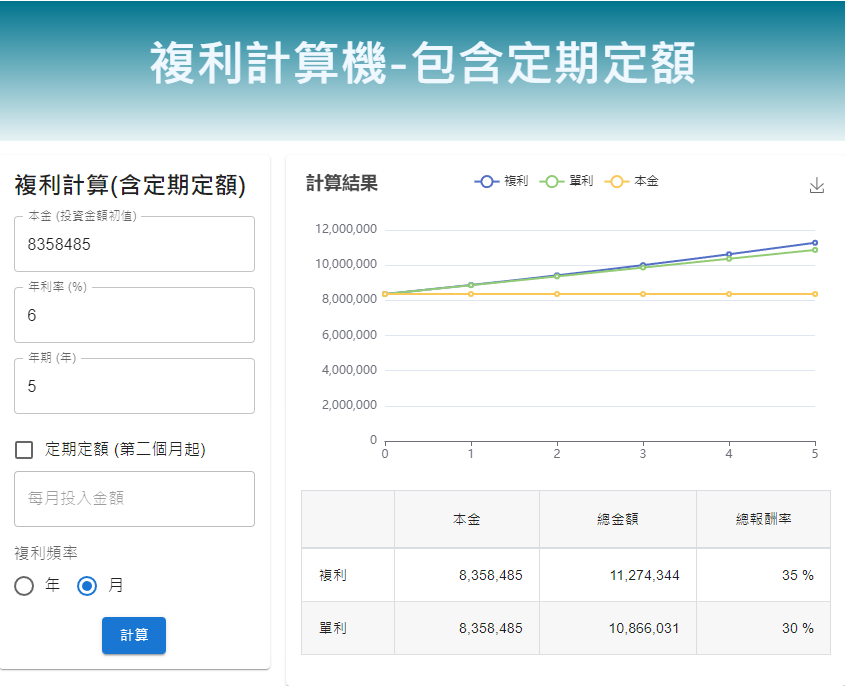
Task: Click the 本金 column header in table
Action: pos(466,519)
